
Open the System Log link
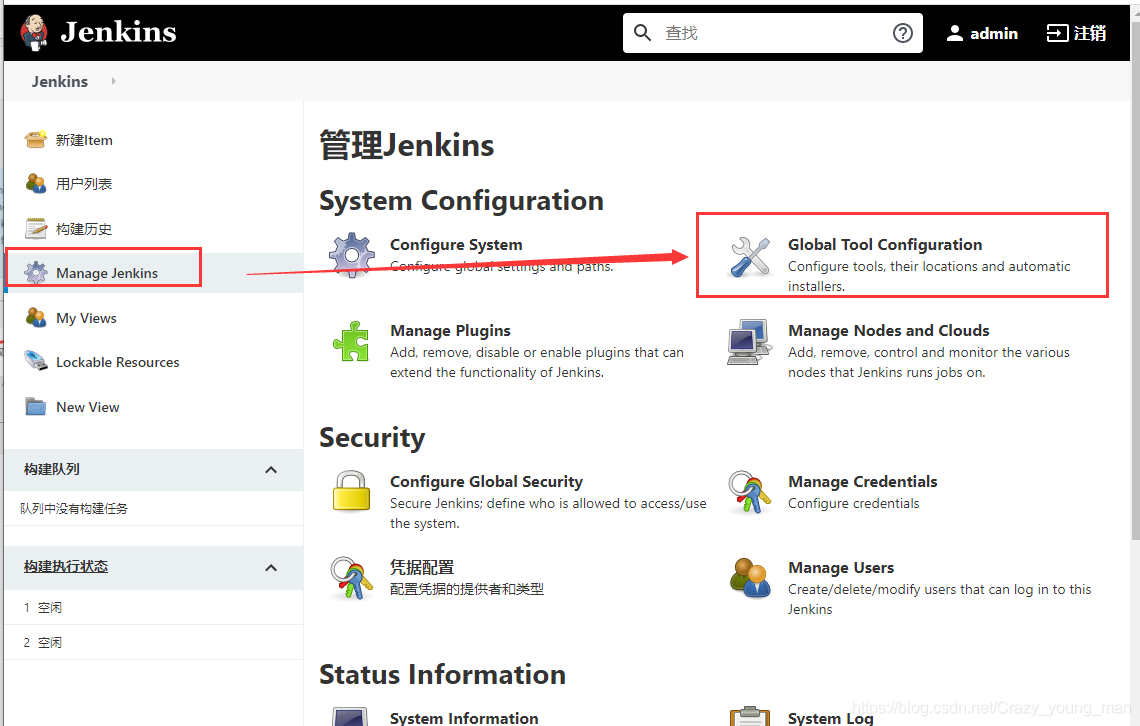point(831,718)
